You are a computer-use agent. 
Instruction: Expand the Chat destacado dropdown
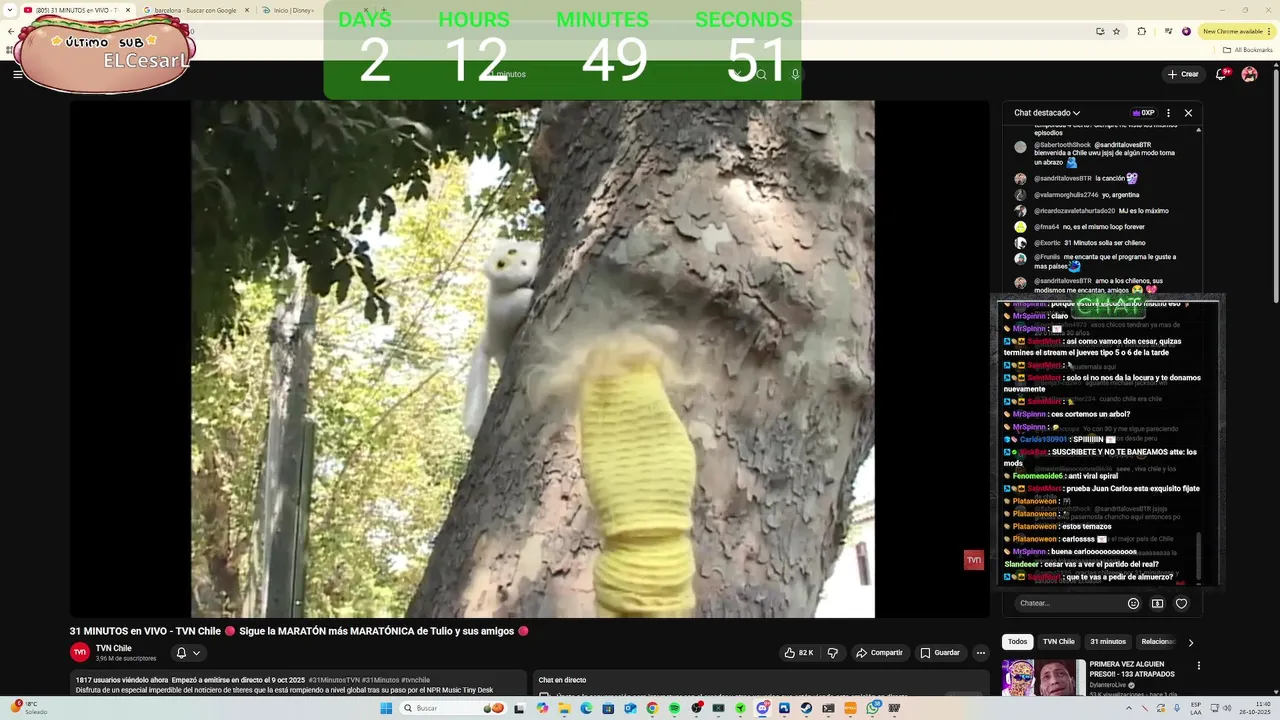click(1047, 113)
